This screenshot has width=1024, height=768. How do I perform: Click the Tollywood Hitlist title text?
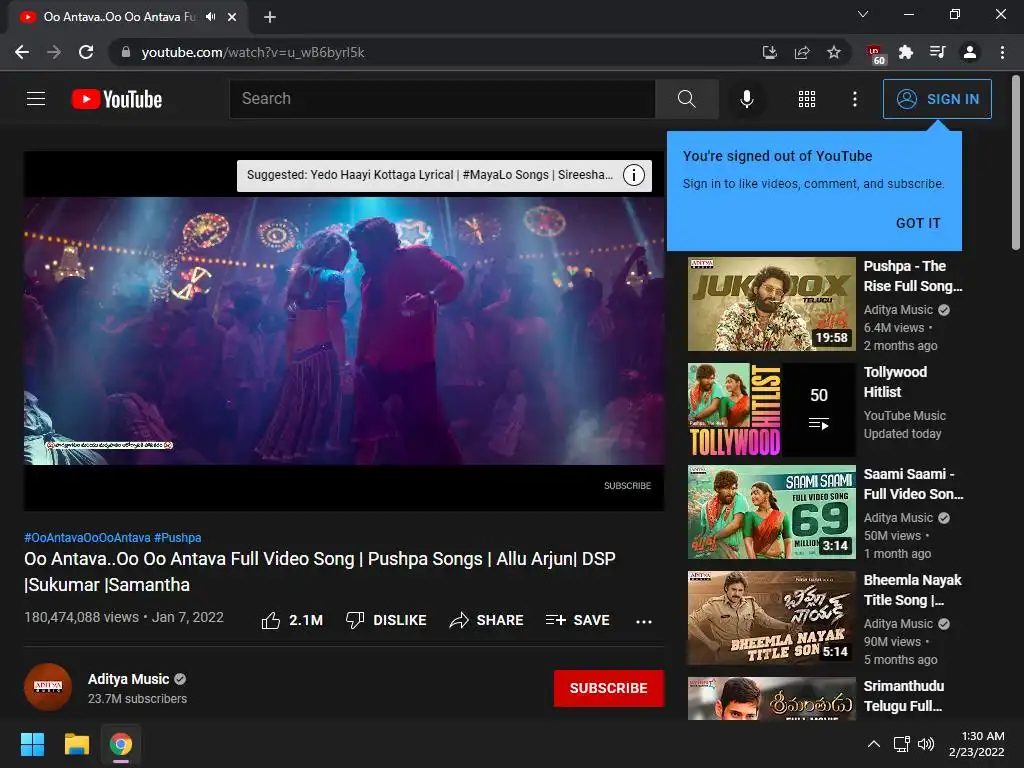pyautogui.click(x=895, y=382)
